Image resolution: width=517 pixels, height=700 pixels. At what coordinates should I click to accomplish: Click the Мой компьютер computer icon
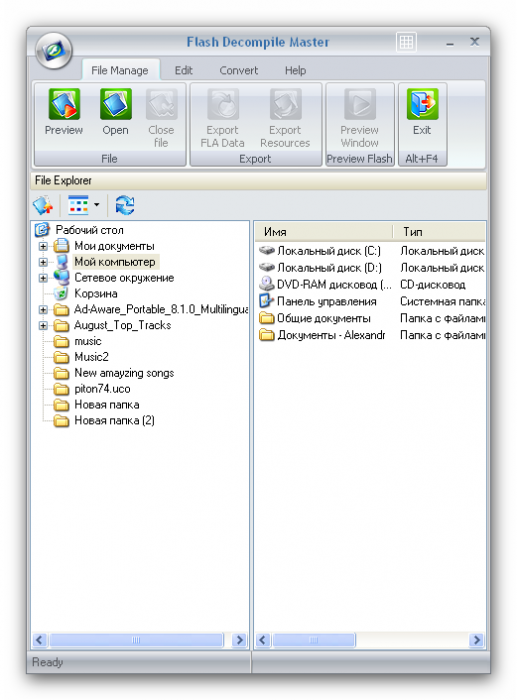click(61, 262)
